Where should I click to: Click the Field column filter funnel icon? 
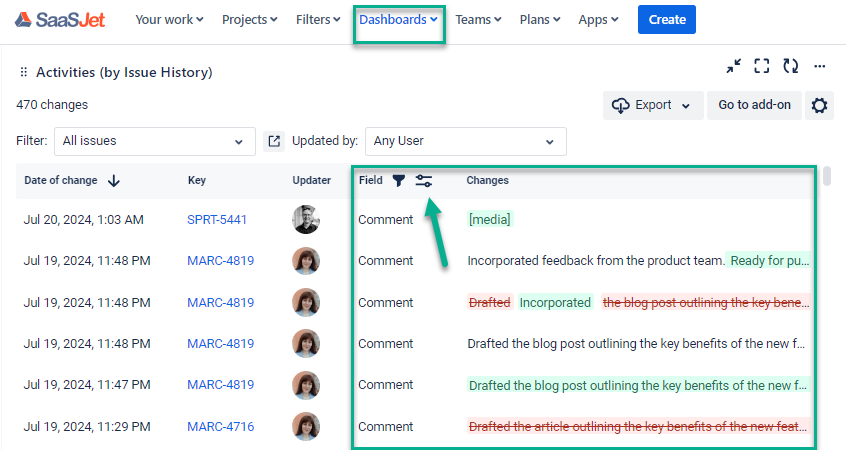click(398, 180)
